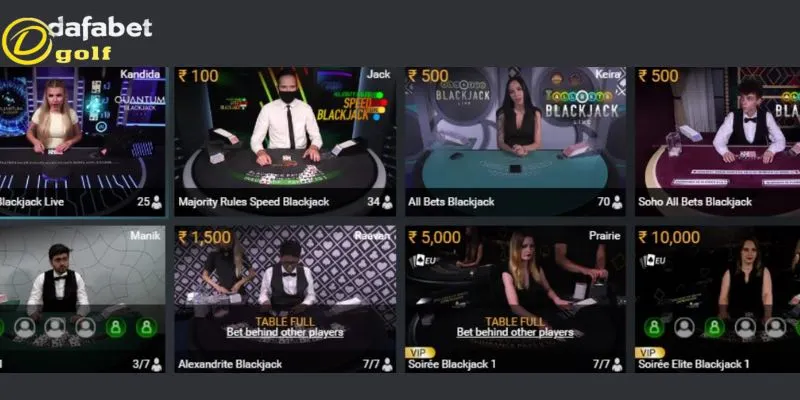Open Soho All Bets Blackjack table

(x=717, y=141)
